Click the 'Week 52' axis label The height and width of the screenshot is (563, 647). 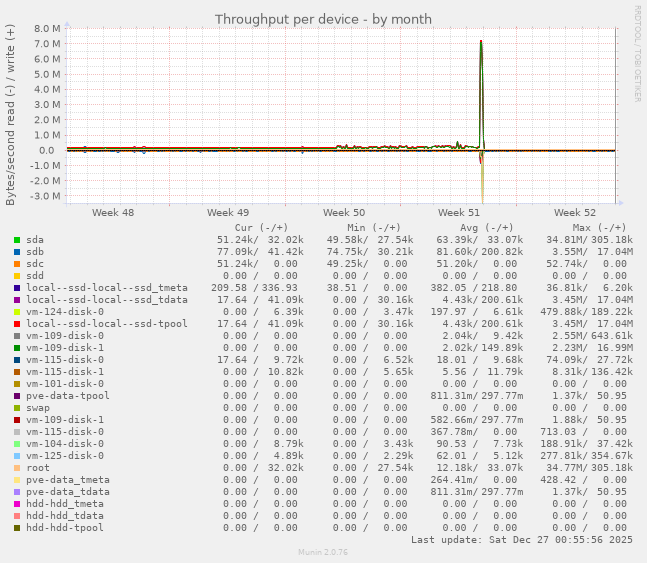(575, 213)
